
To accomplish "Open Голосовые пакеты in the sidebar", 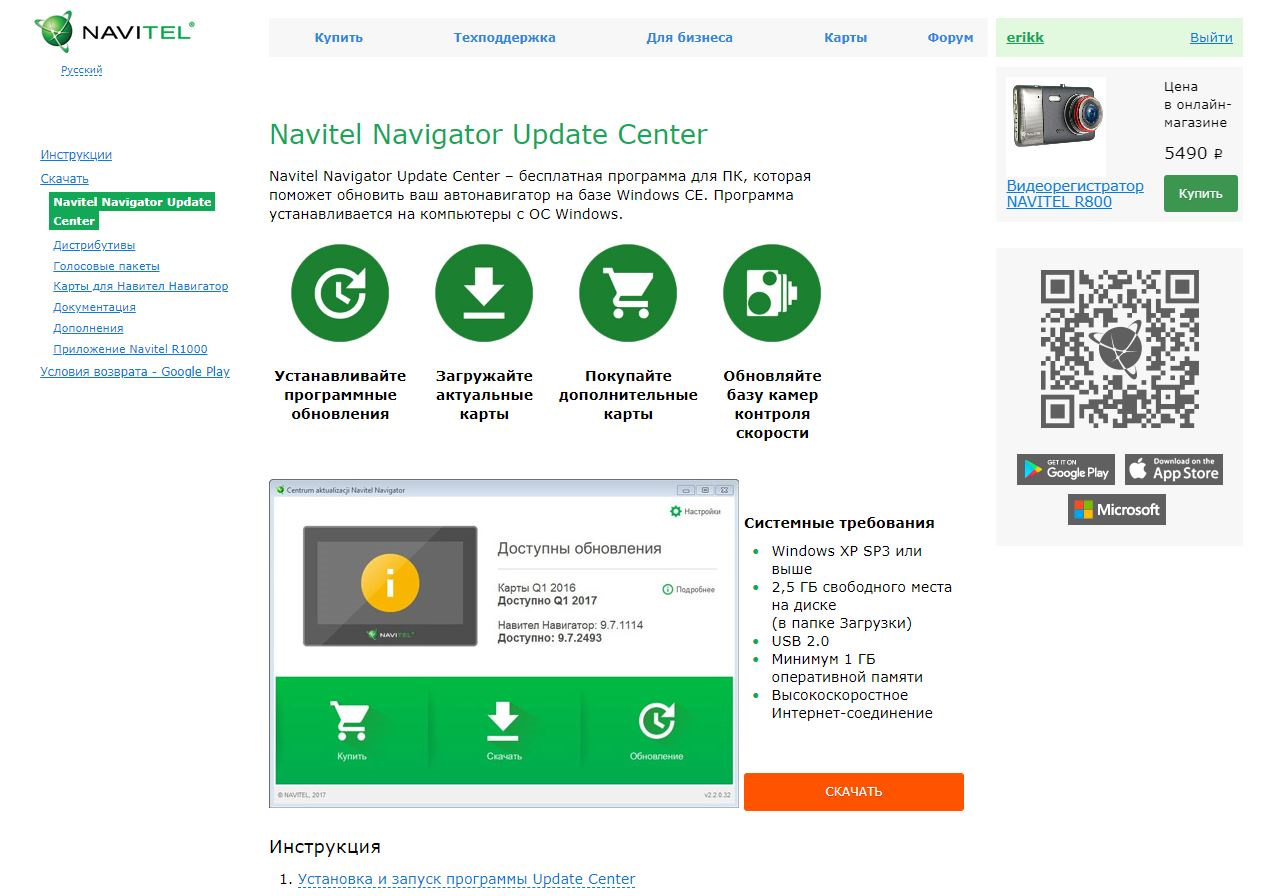I will click(106, 266).
